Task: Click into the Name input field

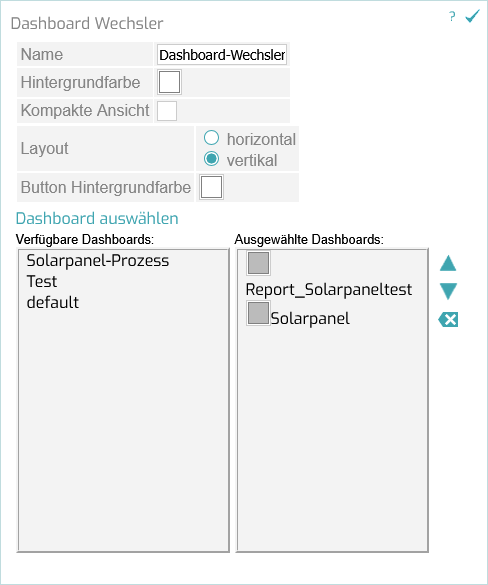Action: [222, 54]
